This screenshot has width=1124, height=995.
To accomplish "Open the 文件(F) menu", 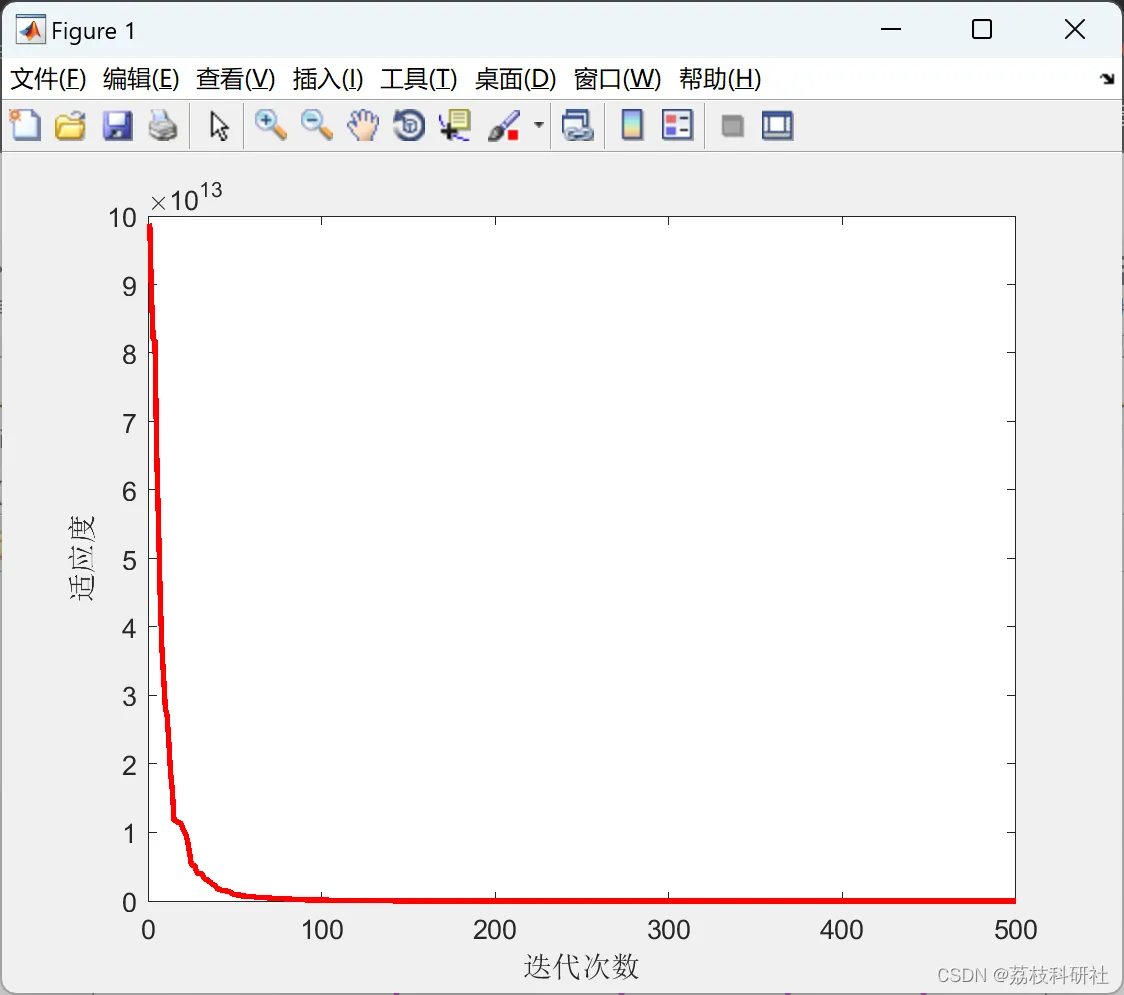I will [48, 79].
